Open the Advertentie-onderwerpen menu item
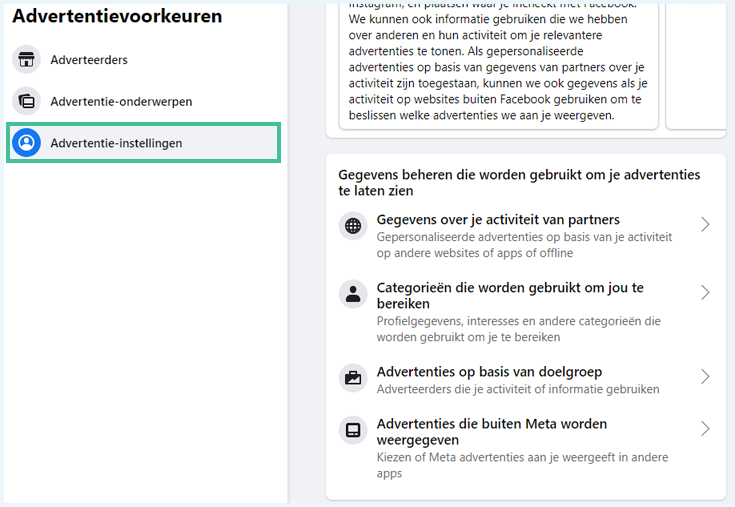 (x=143, y=101)
